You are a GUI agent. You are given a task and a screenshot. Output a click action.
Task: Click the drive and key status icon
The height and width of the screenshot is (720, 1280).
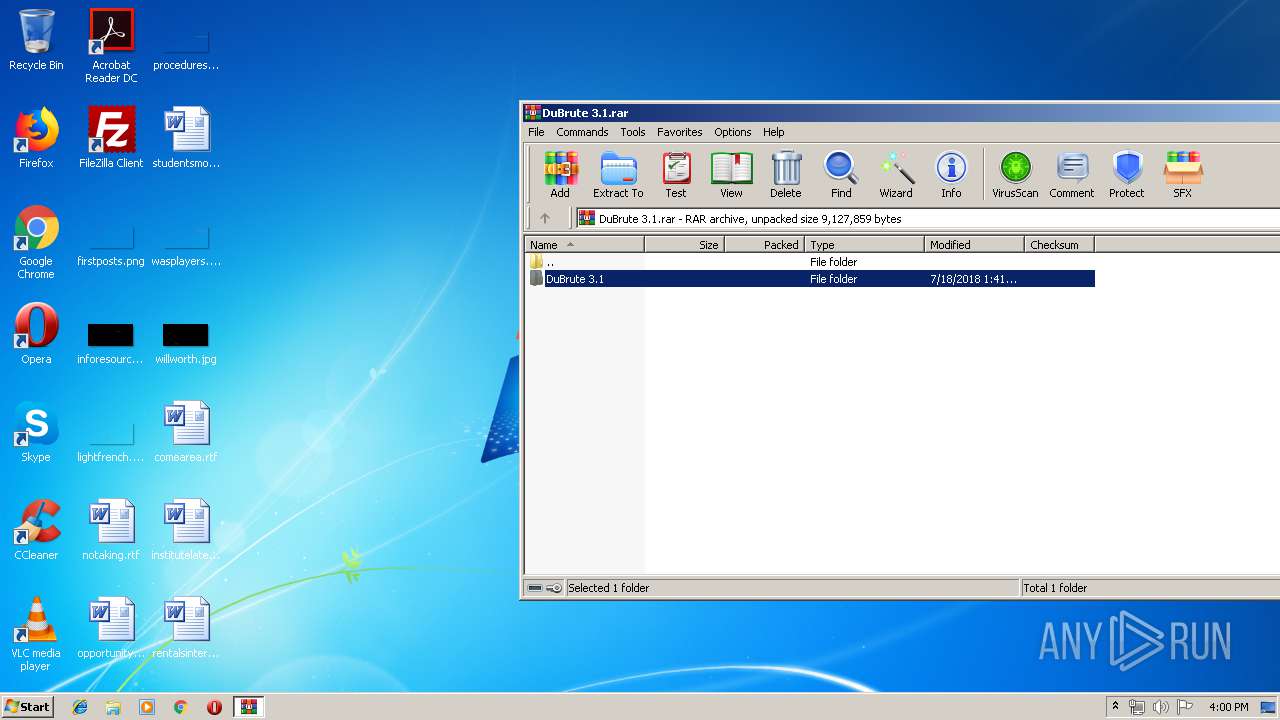pyautogui.click(x=544, y=588)
